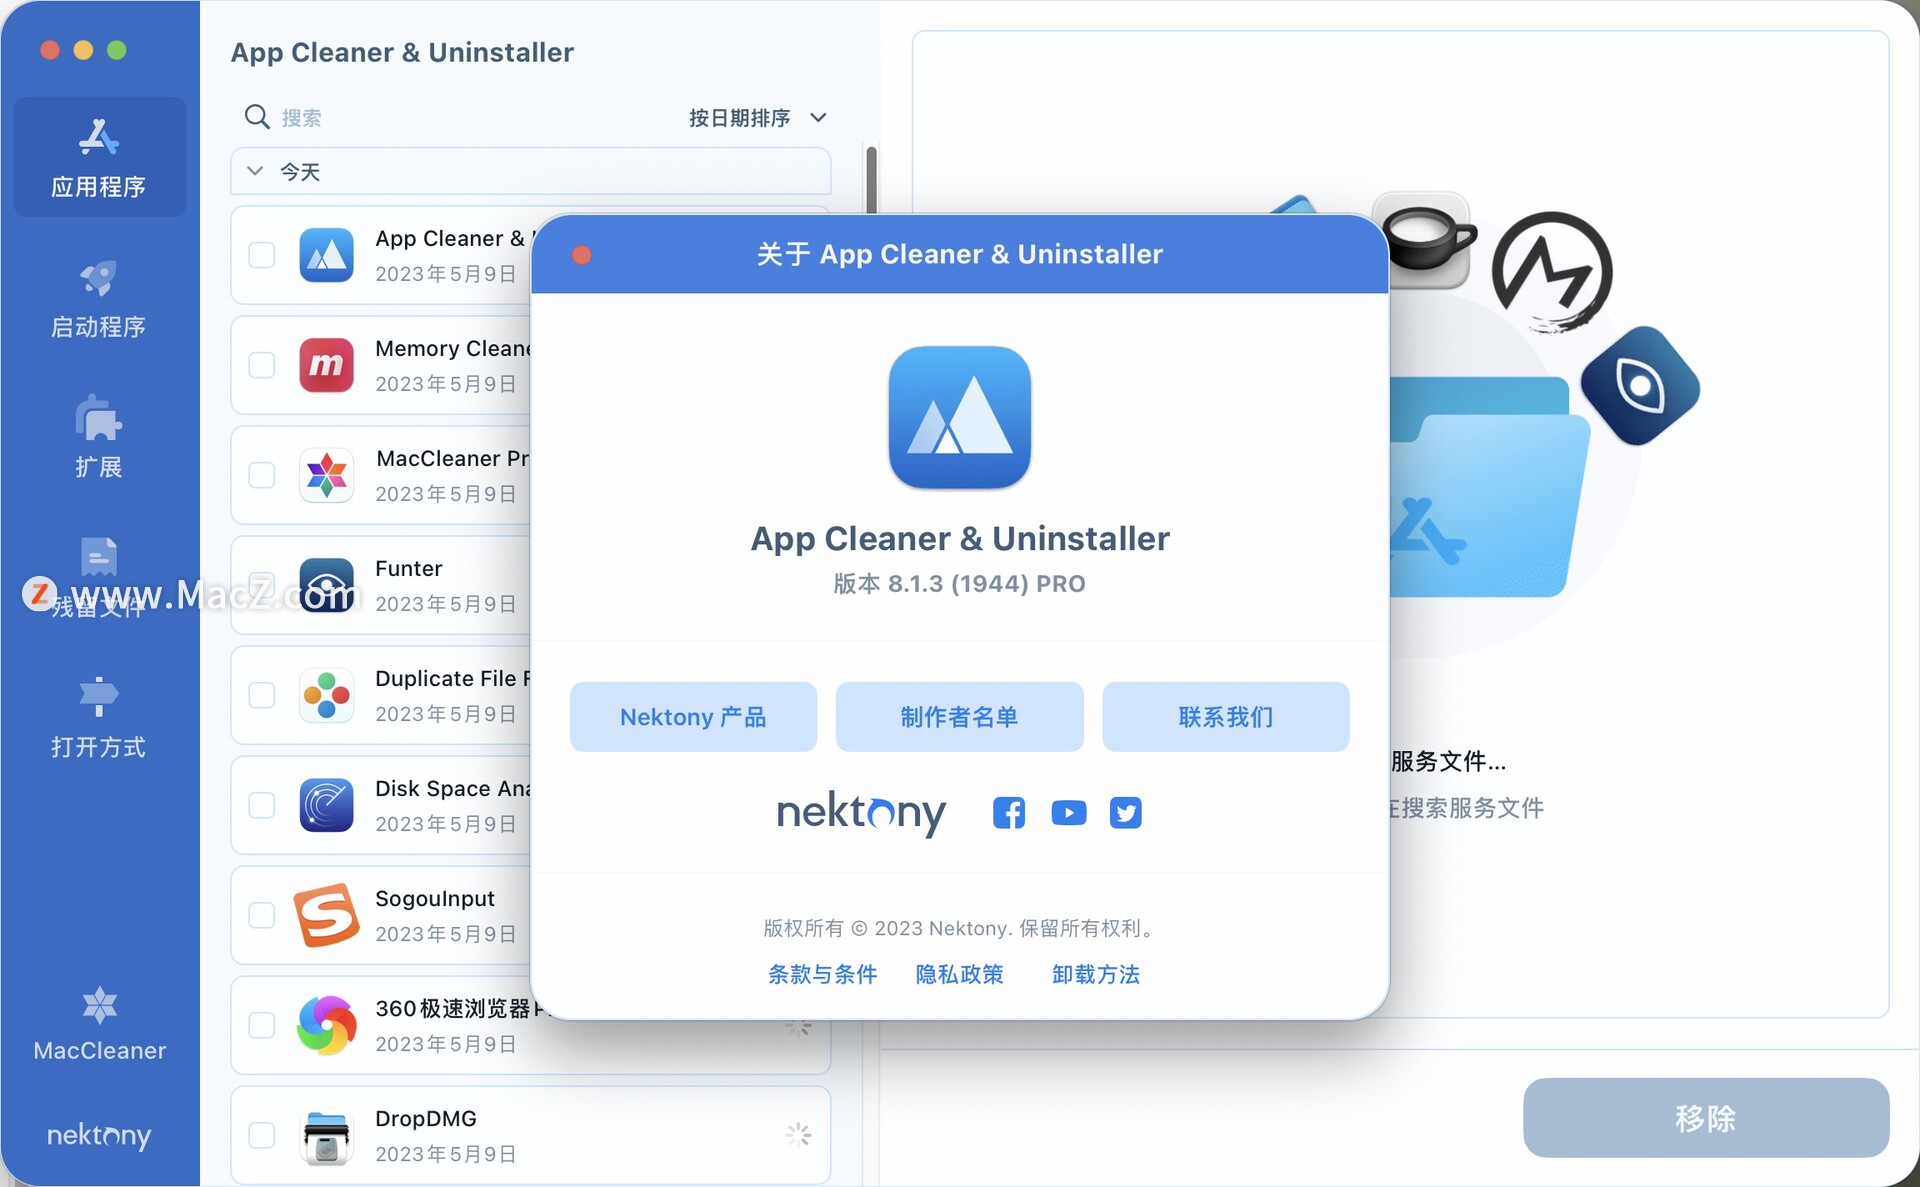This screenshot has width=1920, height=1187.
Task: Open 残留文件 section
Action: click(x=99, y=577)
